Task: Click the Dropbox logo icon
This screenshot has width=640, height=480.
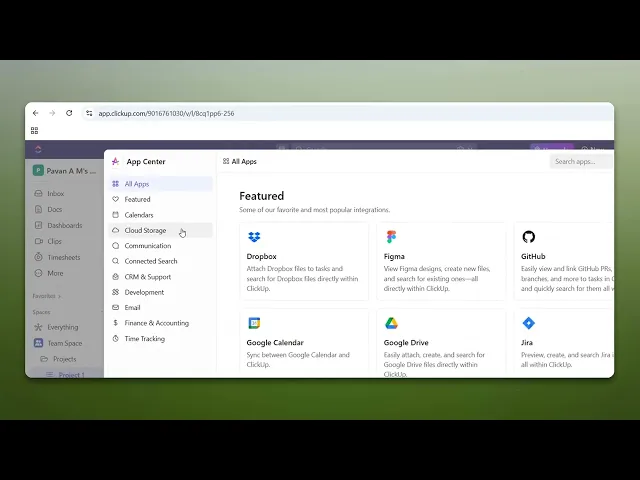Action: pos(254,237)
